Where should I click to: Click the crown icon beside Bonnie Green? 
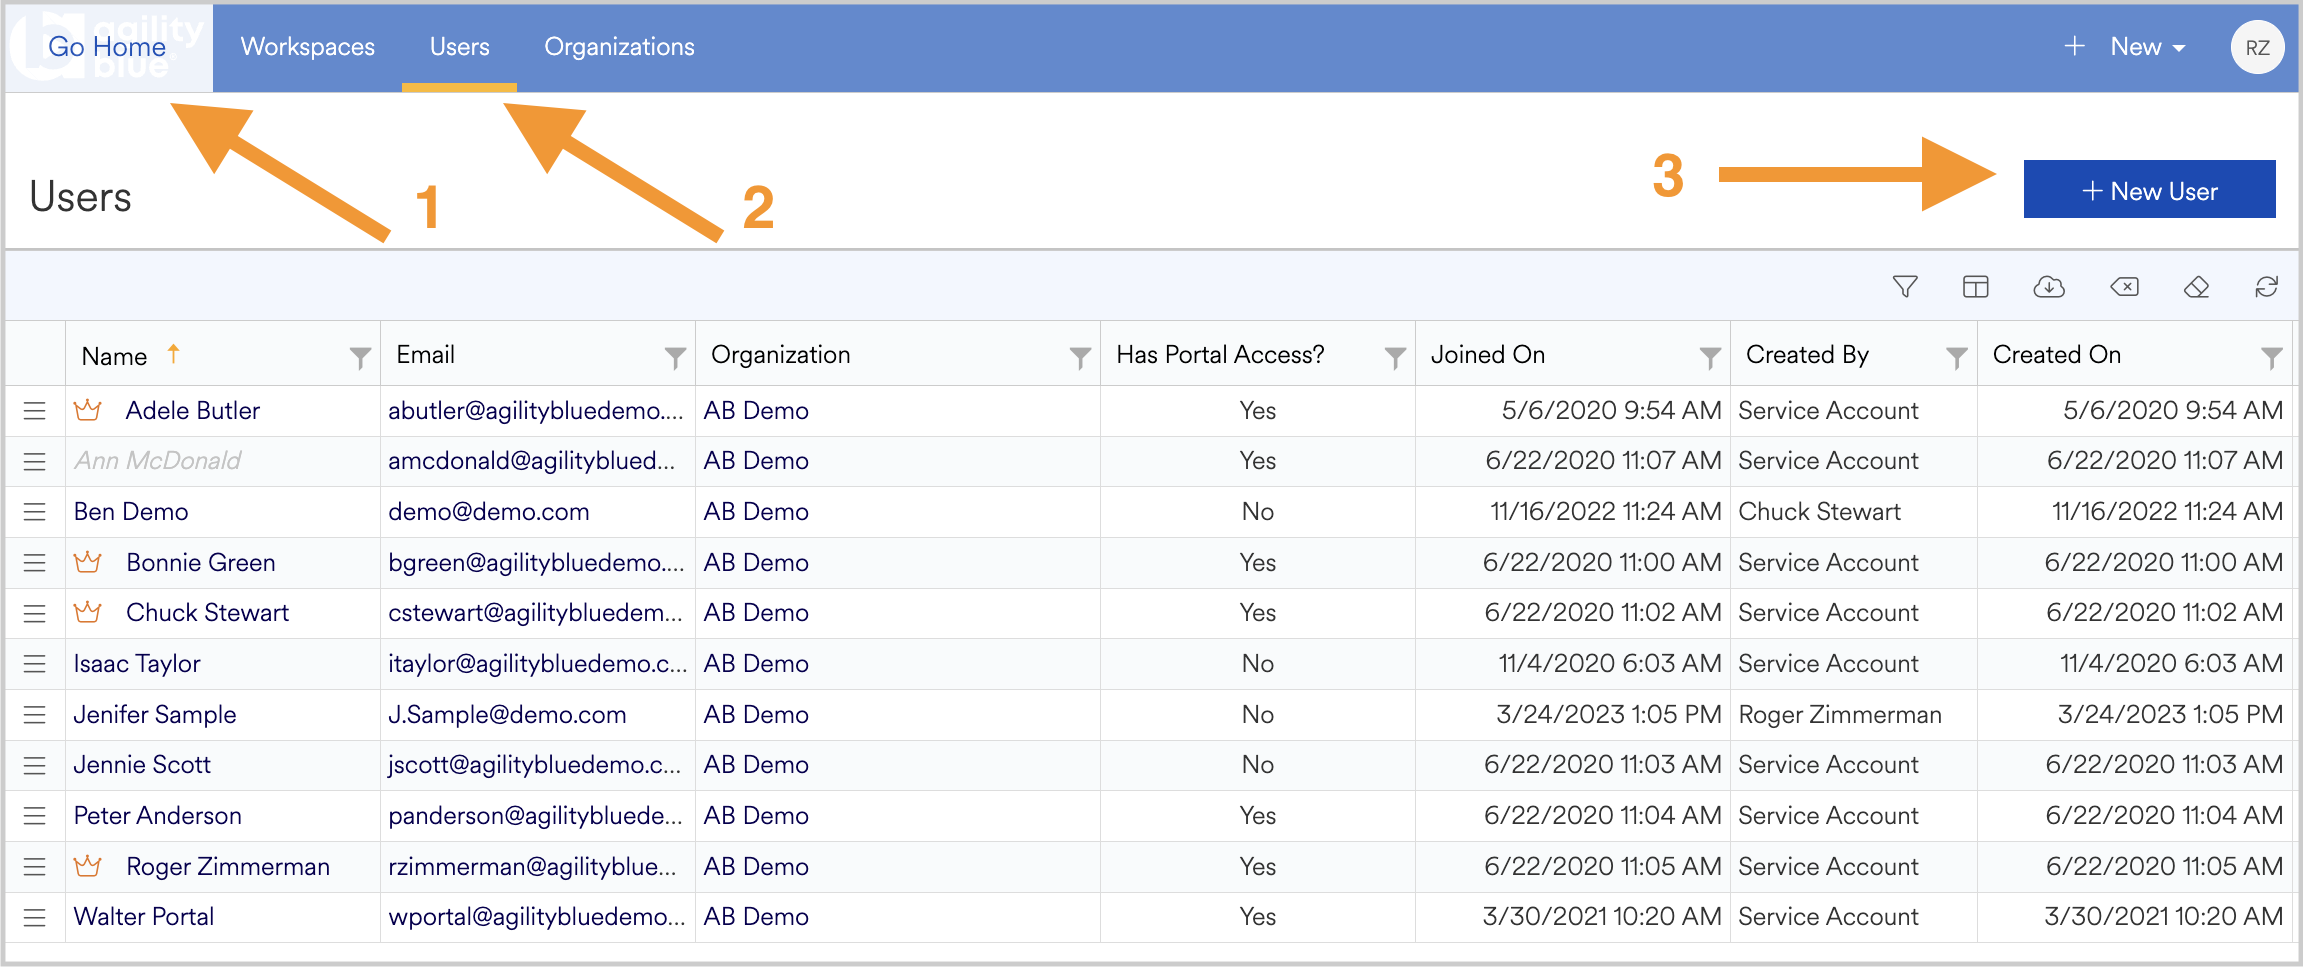(x=88, y=562)
